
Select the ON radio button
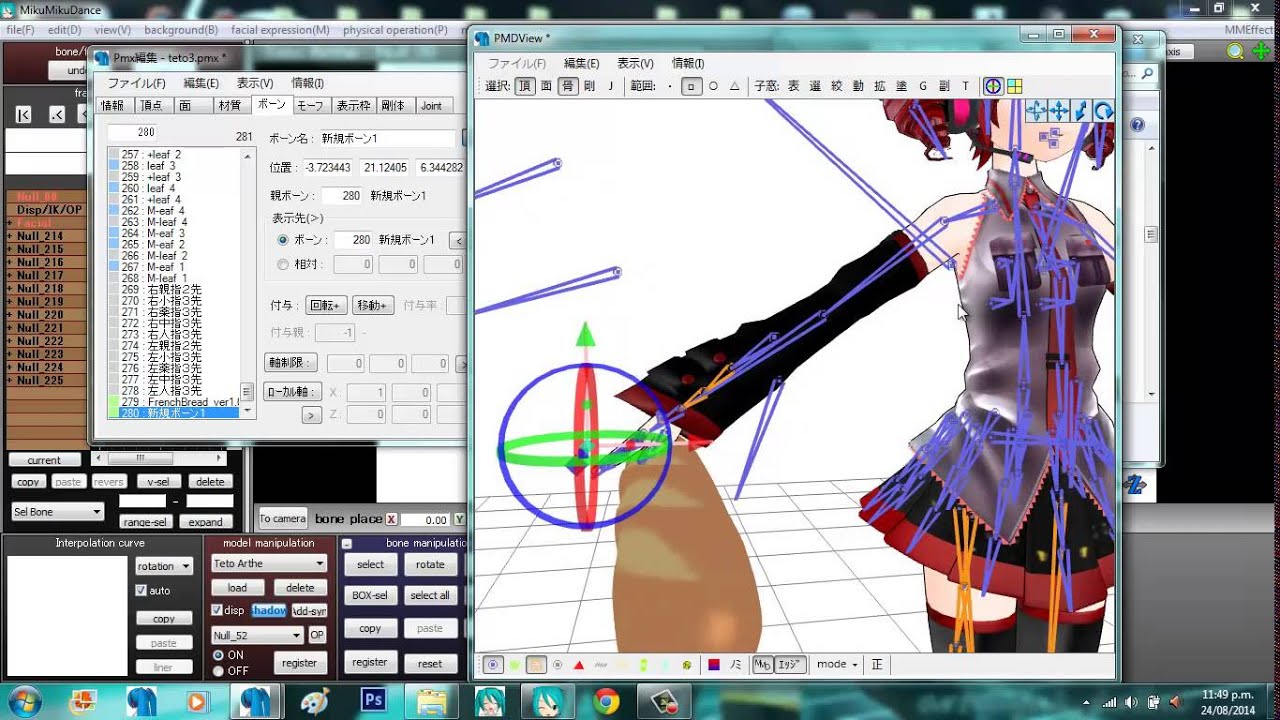pos(218,655)
